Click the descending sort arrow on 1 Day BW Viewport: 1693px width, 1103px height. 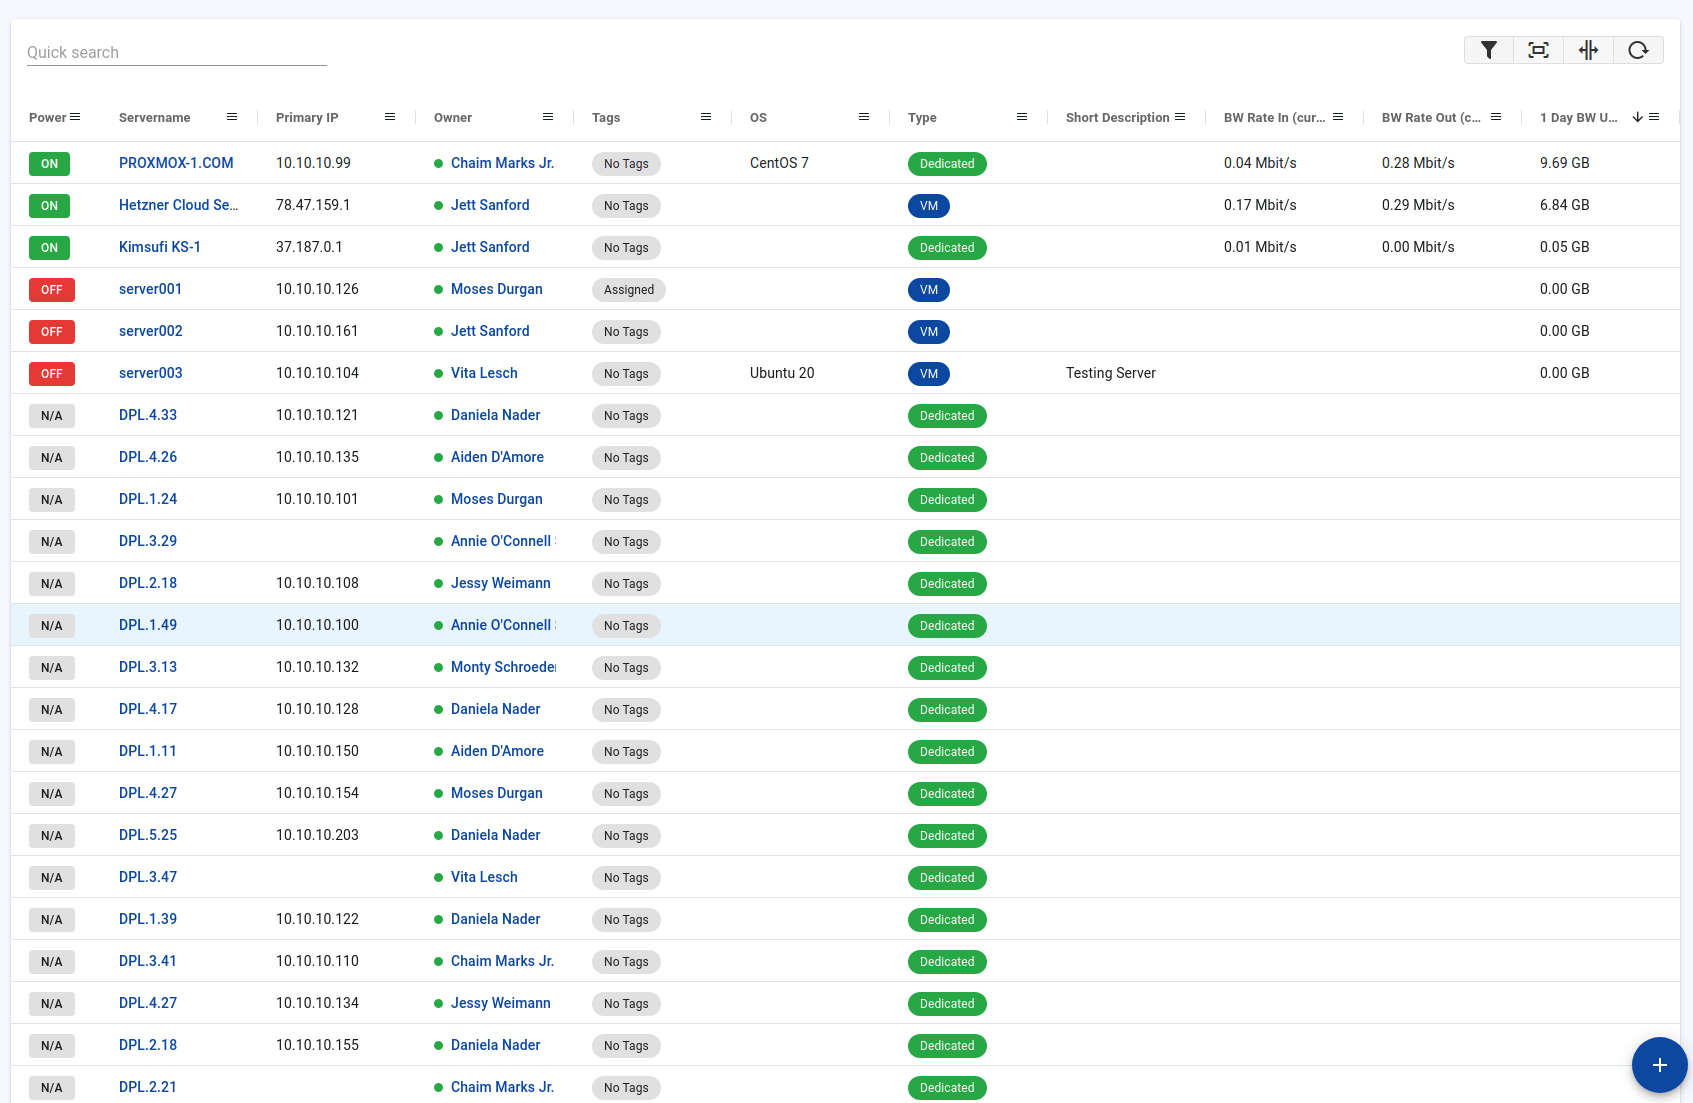(x=1637, y=117)
